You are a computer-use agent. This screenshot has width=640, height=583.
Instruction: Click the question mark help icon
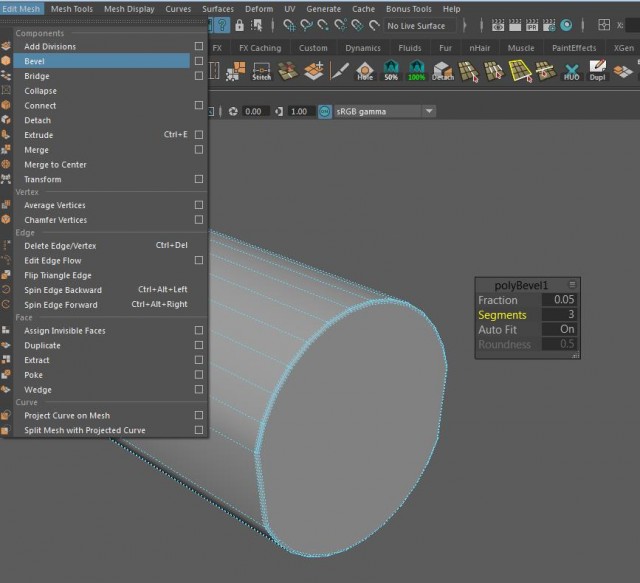222,25
